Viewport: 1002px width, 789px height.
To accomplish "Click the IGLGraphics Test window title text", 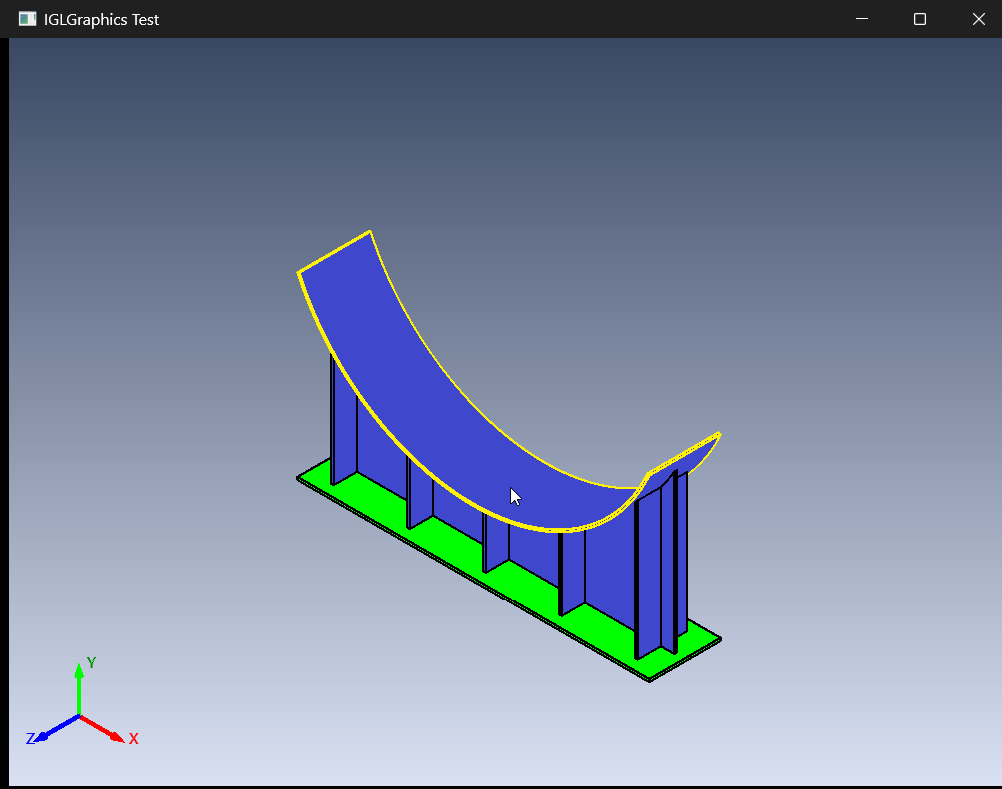I will 101,20.
